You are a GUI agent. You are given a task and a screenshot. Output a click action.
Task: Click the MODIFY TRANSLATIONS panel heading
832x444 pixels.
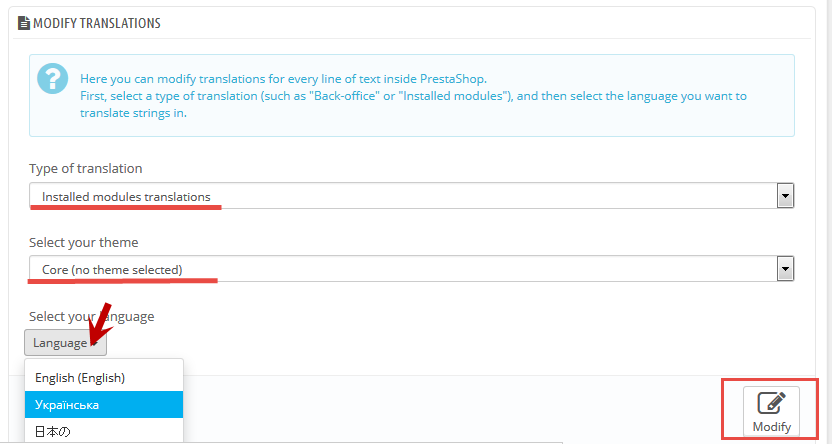click(97, 23)
